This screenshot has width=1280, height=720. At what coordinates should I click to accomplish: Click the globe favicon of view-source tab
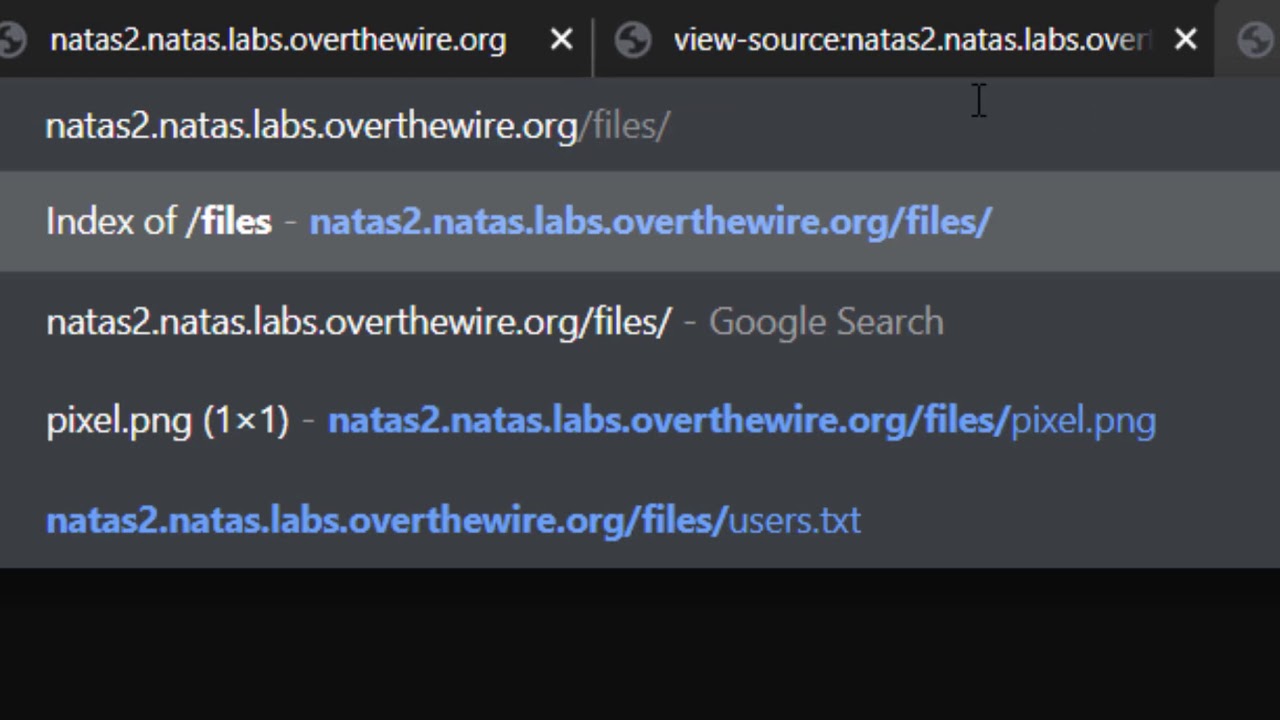click(633, 40)
